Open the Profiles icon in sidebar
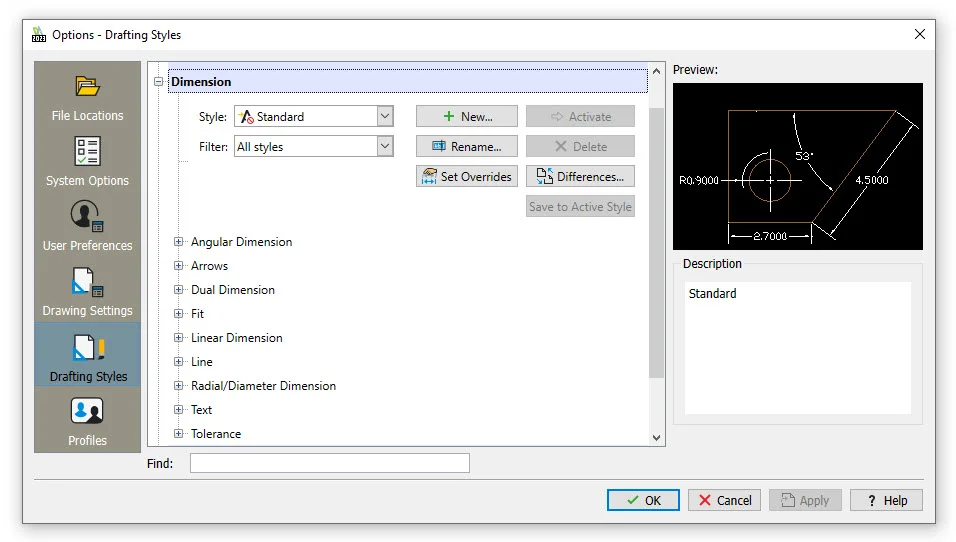956x542 pixels. click(88, 412)
